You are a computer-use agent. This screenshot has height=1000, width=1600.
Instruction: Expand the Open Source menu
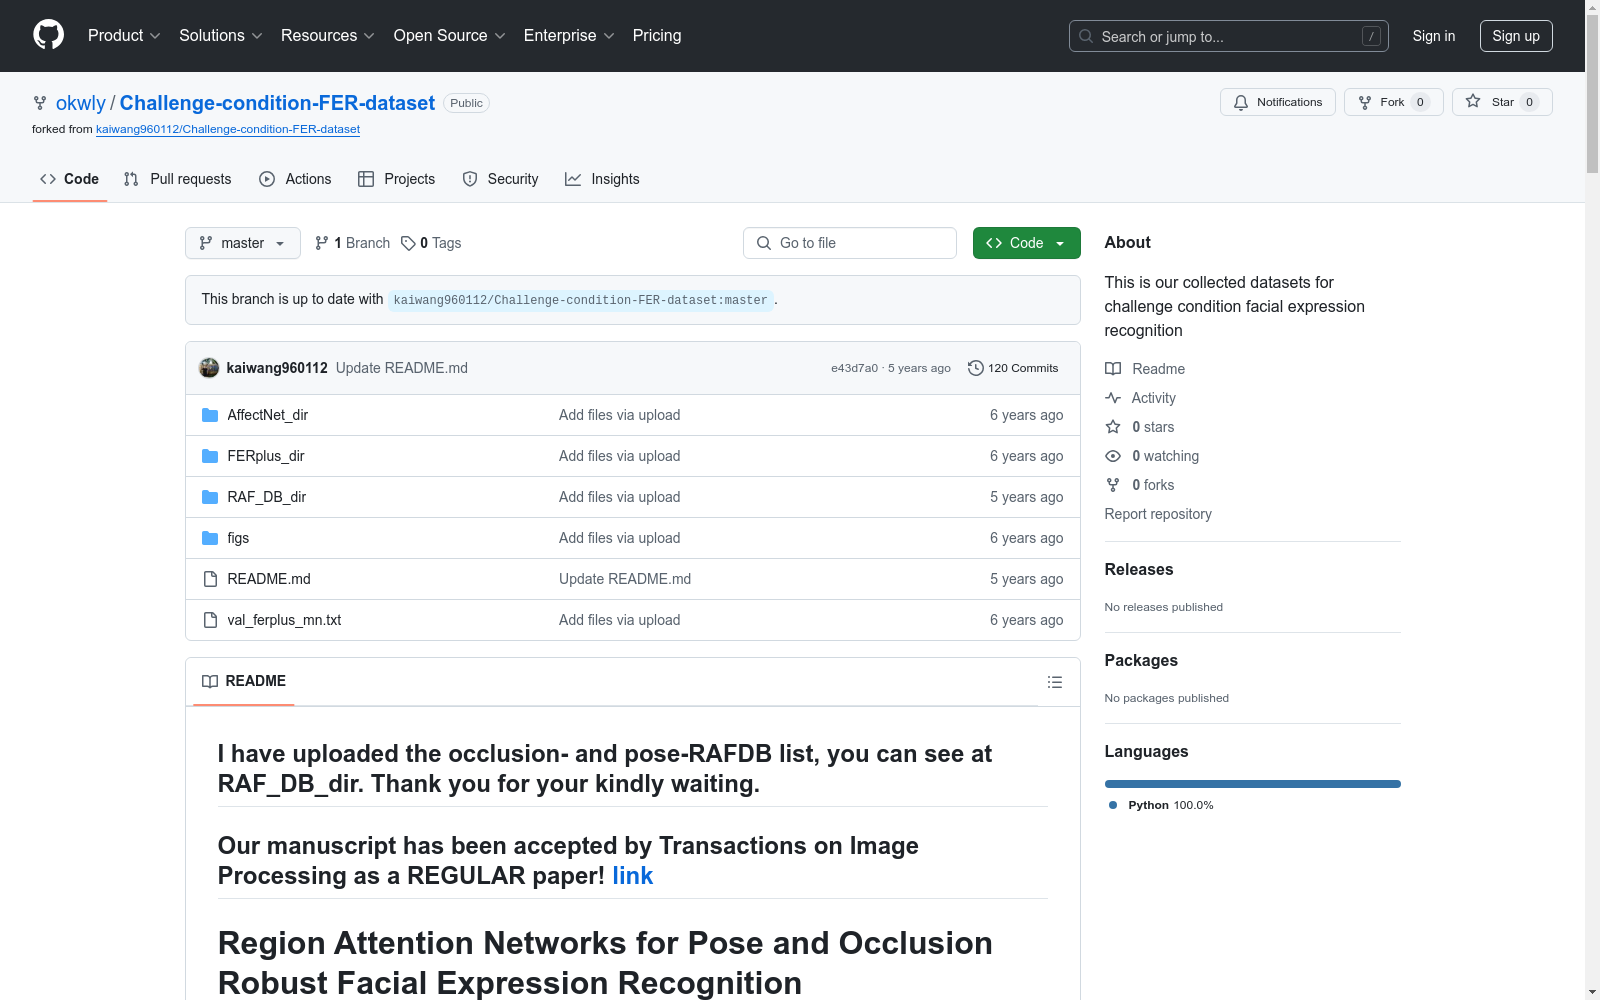click(x=450, y=36)
